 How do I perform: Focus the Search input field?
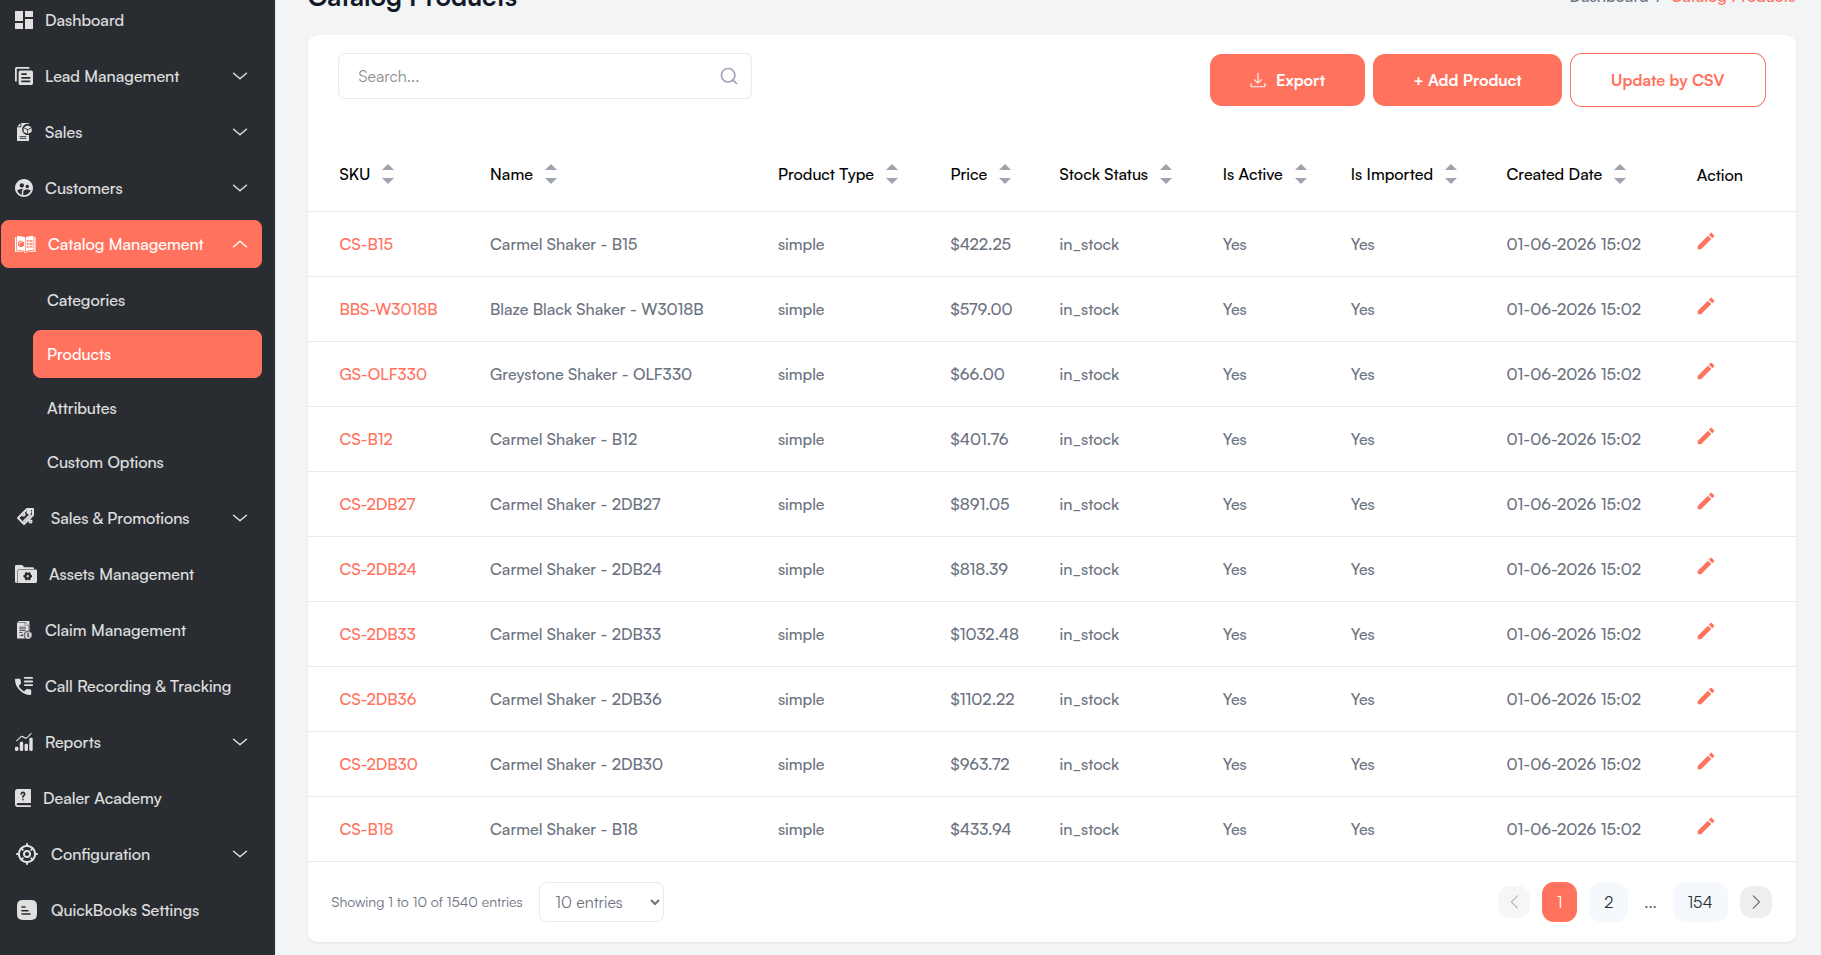[545, 76]
